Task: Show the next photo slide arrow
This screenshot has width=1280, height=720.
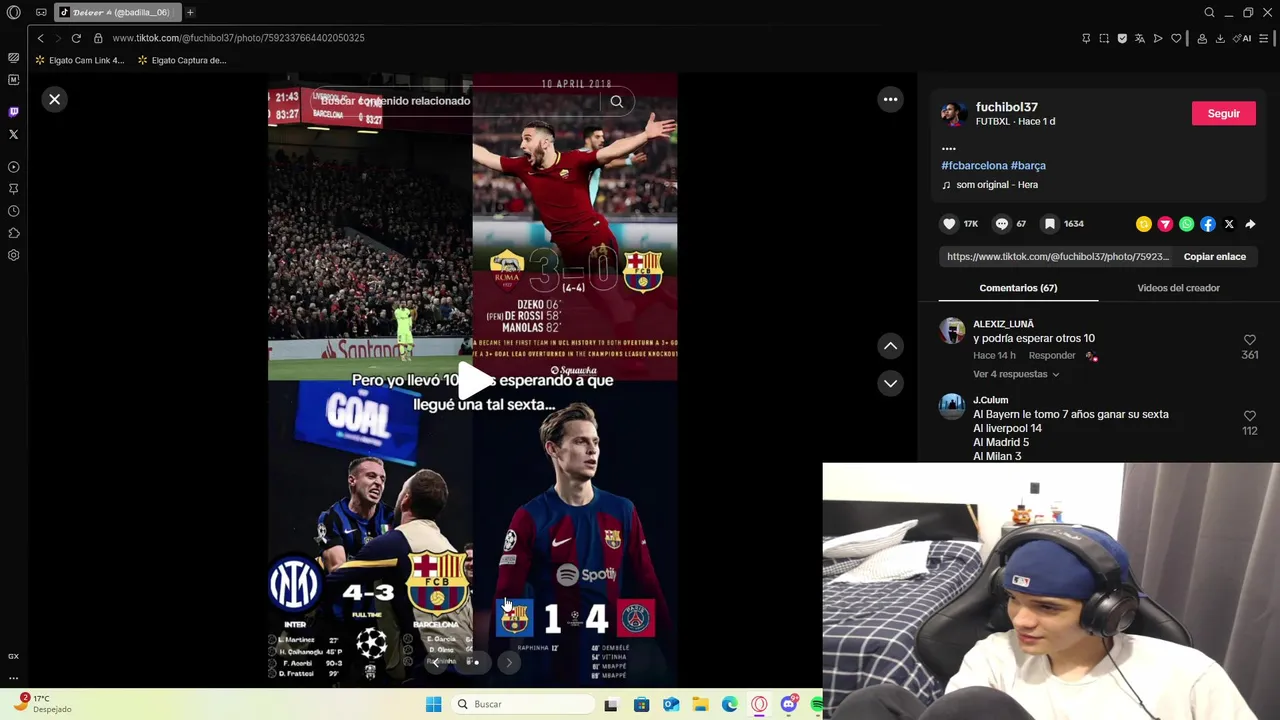Action: point(509,662)
